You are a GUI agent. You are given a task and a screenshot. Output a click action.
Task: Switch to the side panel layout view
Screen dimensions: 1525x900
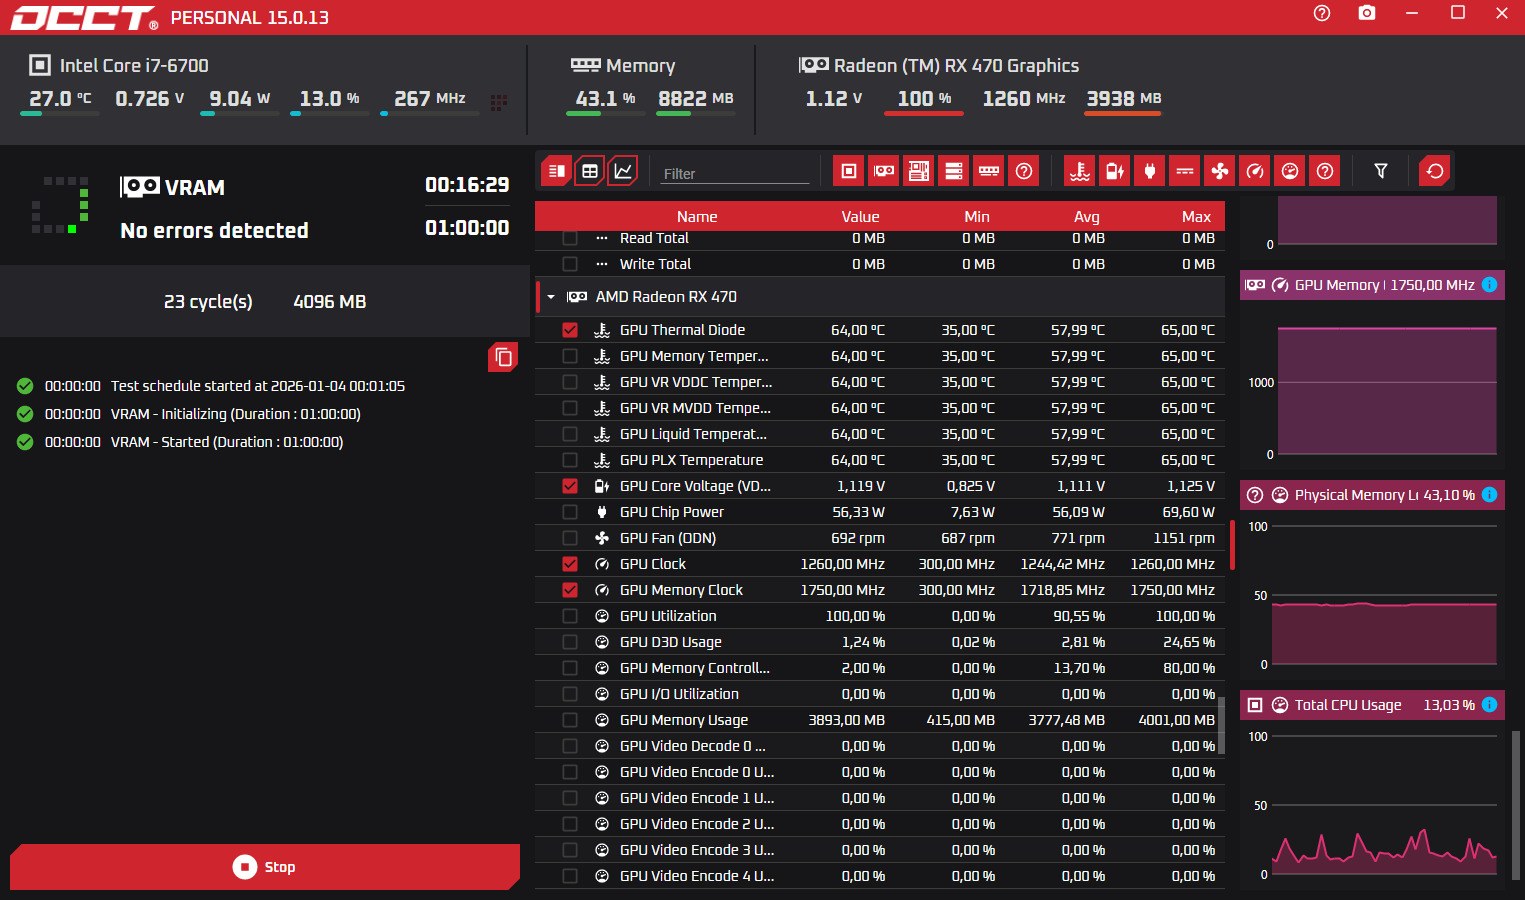point(557,171)
